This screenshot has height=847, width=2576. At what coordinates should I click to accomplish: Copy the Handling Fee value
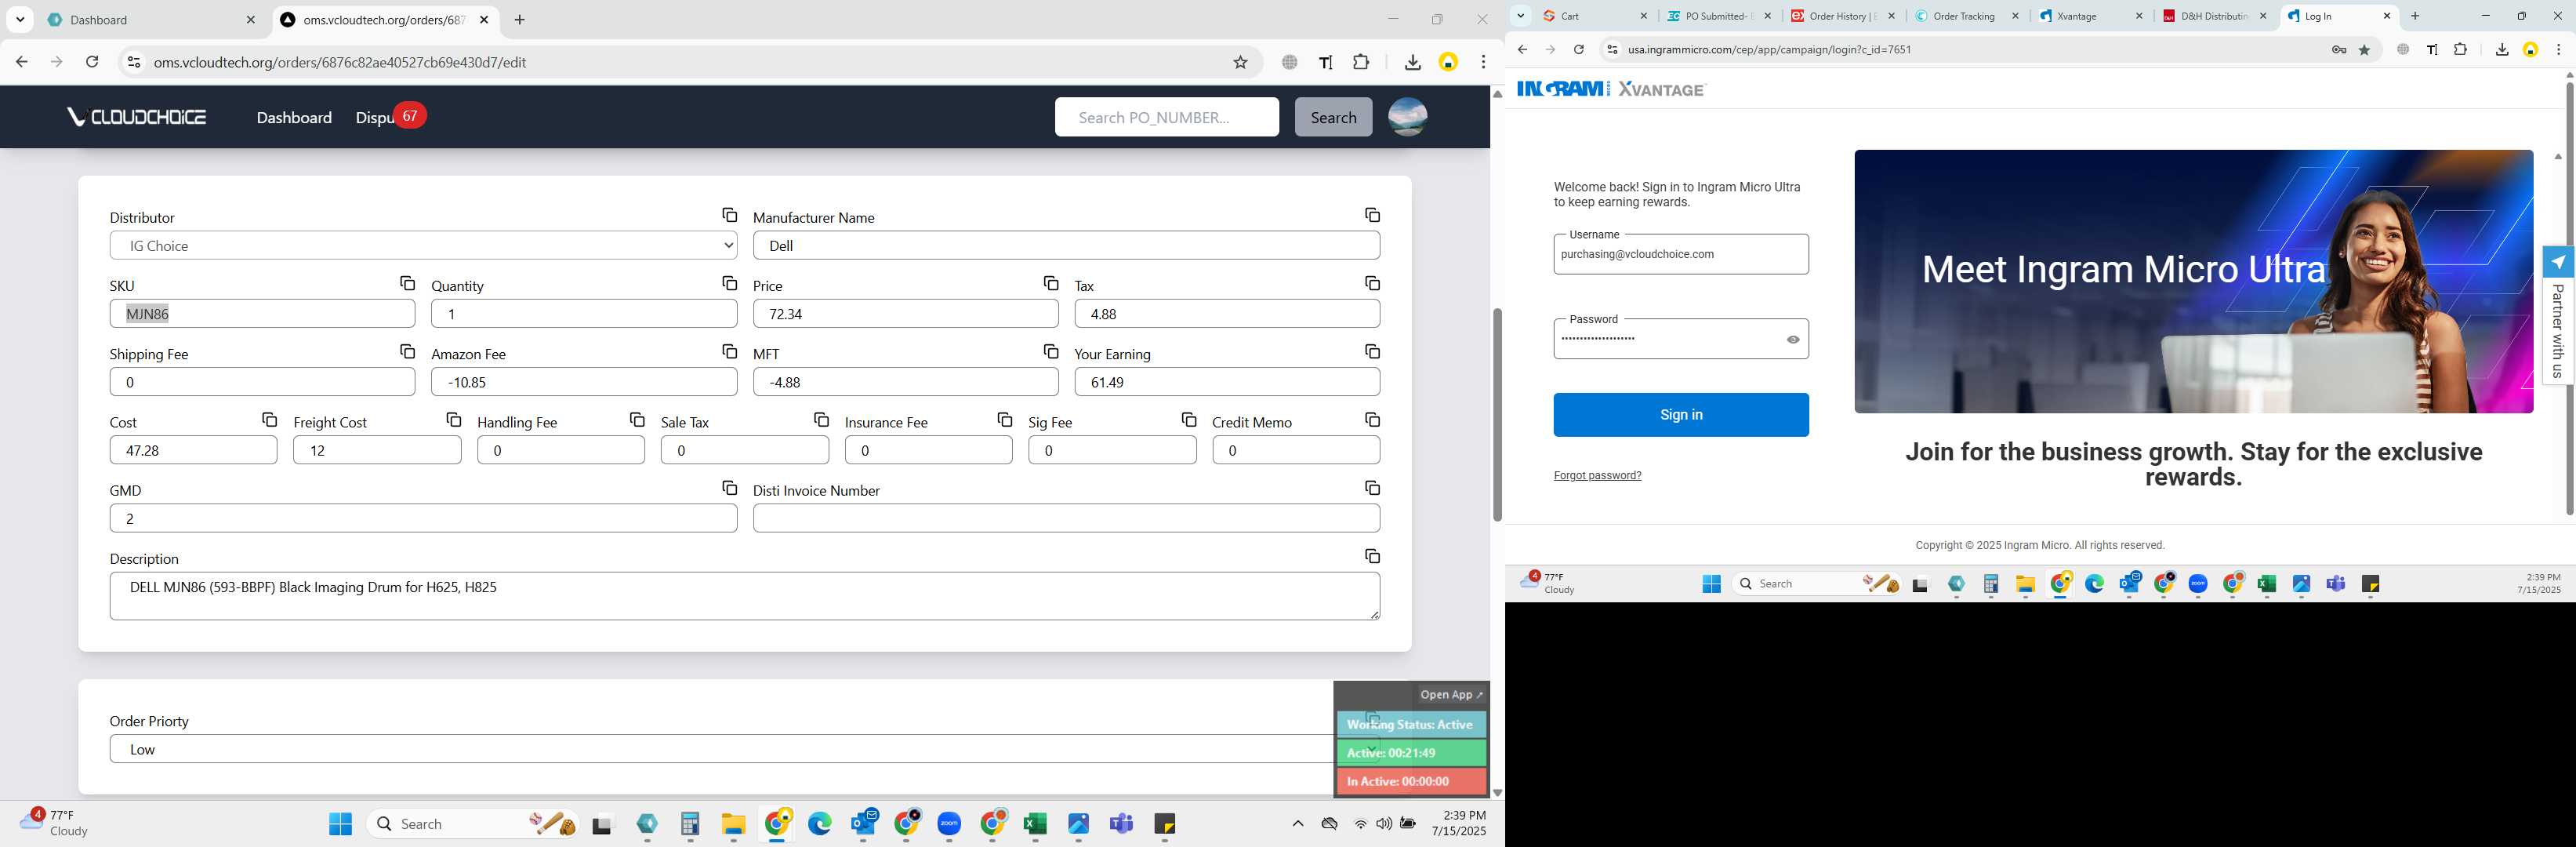pos(637,419)
